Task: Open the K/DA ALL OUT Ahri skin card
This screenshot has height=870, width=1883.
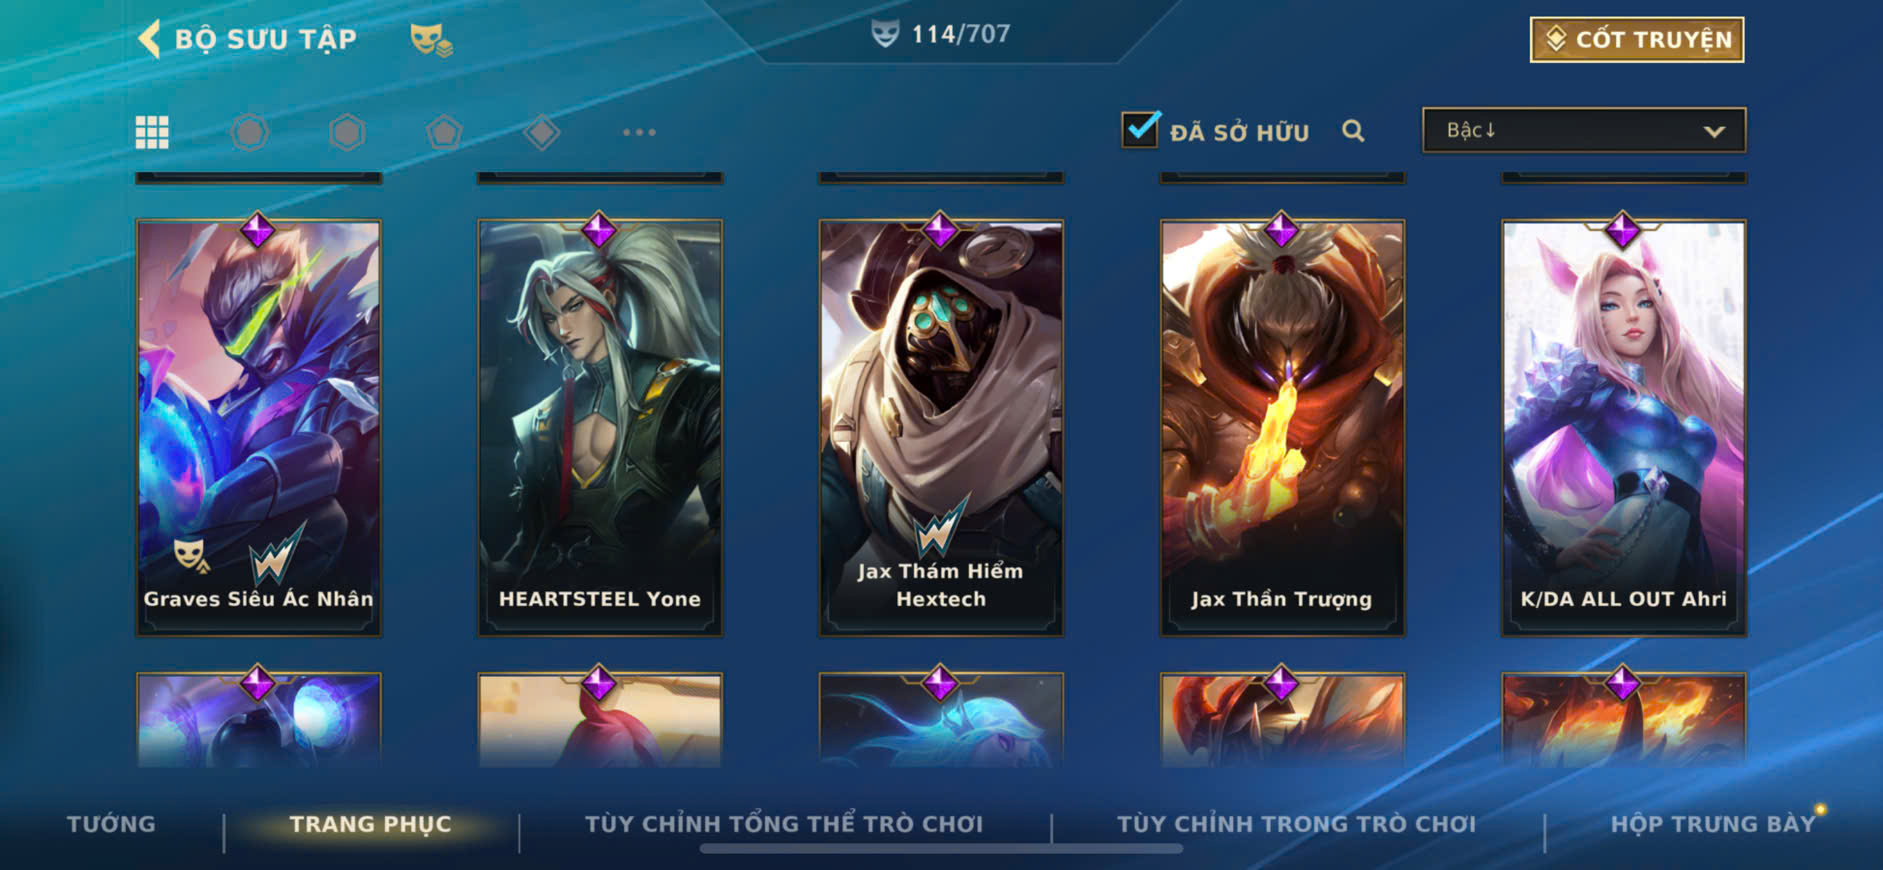Action: 1624,427
